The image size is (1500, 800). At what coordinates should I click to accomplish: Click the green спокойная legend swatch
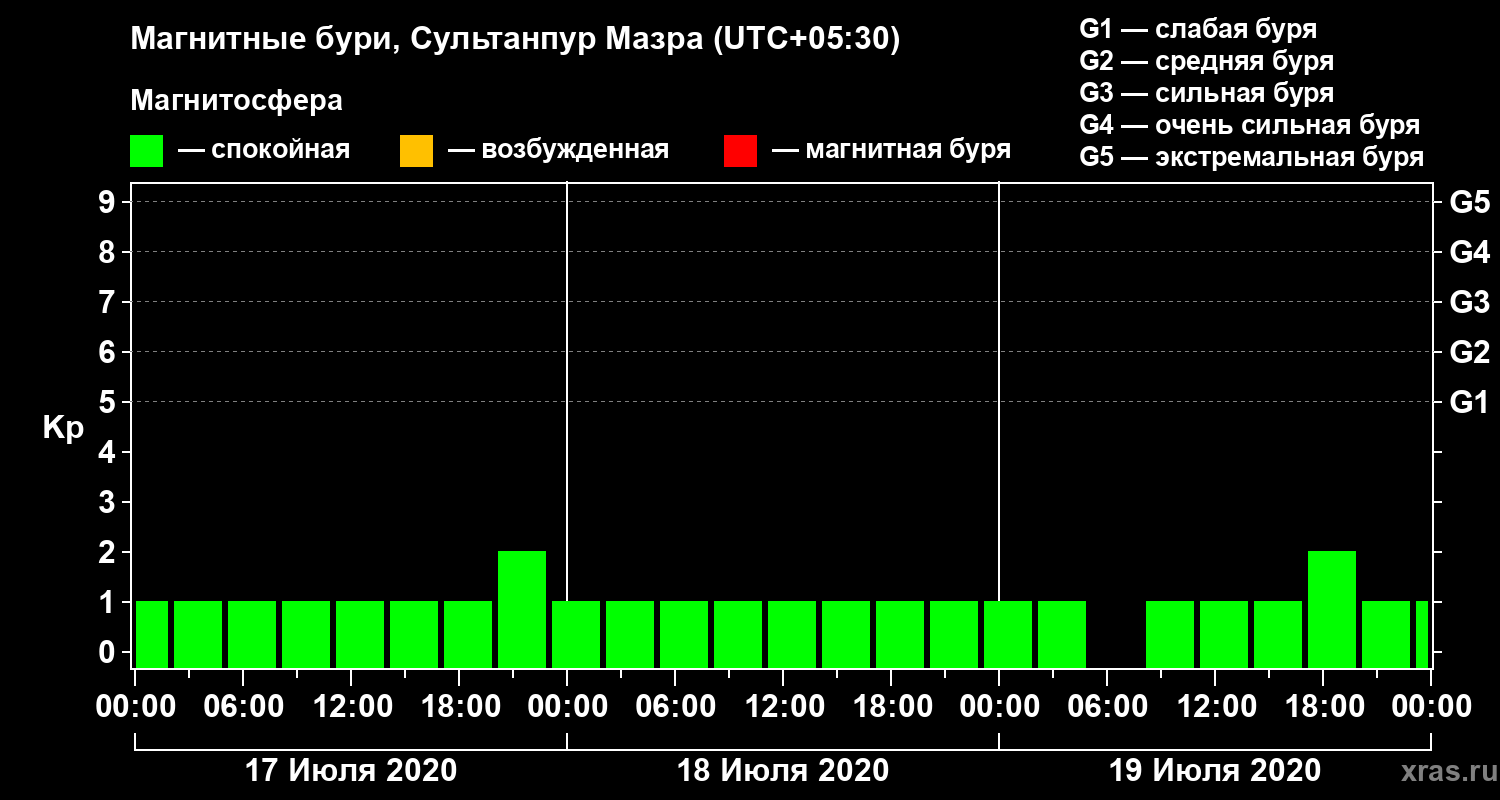146,151
